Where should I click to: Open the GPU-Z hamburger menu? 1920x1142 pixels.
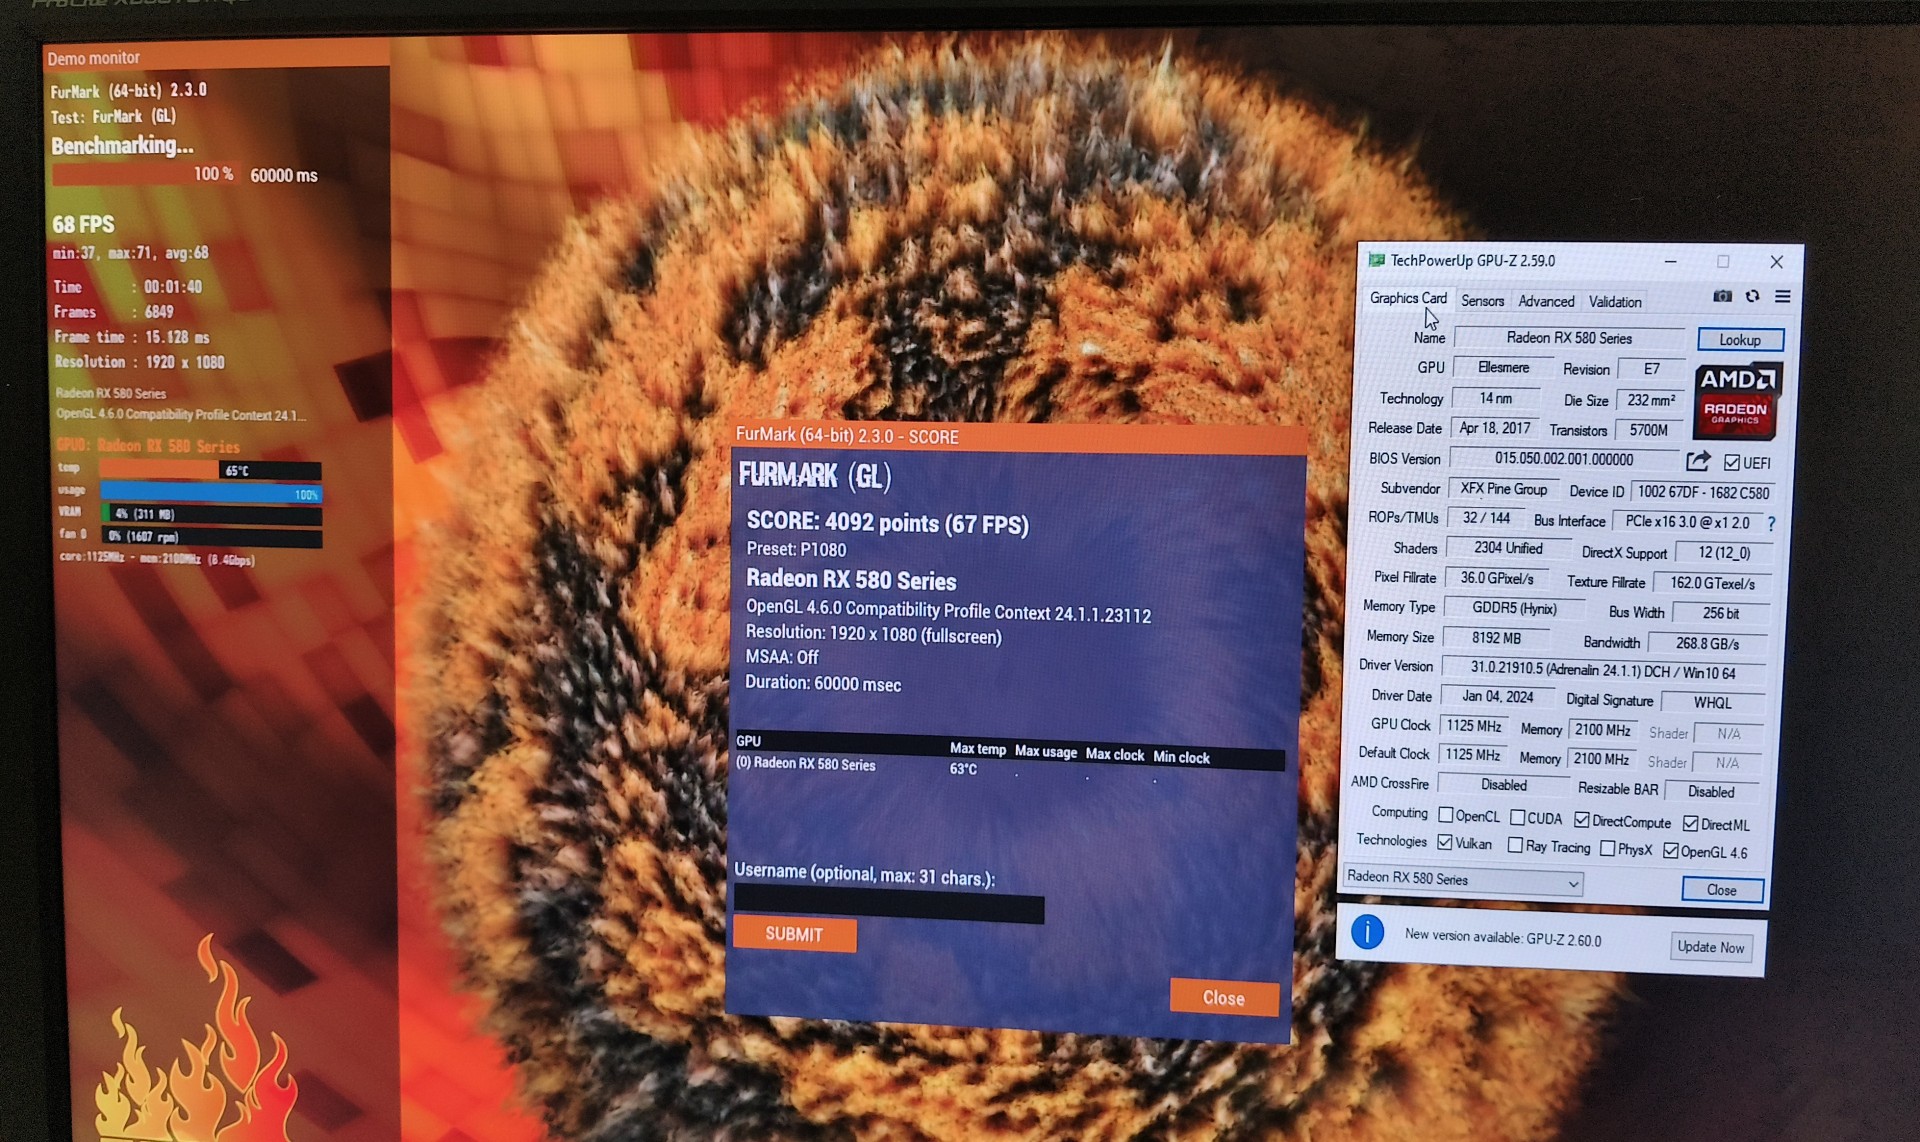1782,297
